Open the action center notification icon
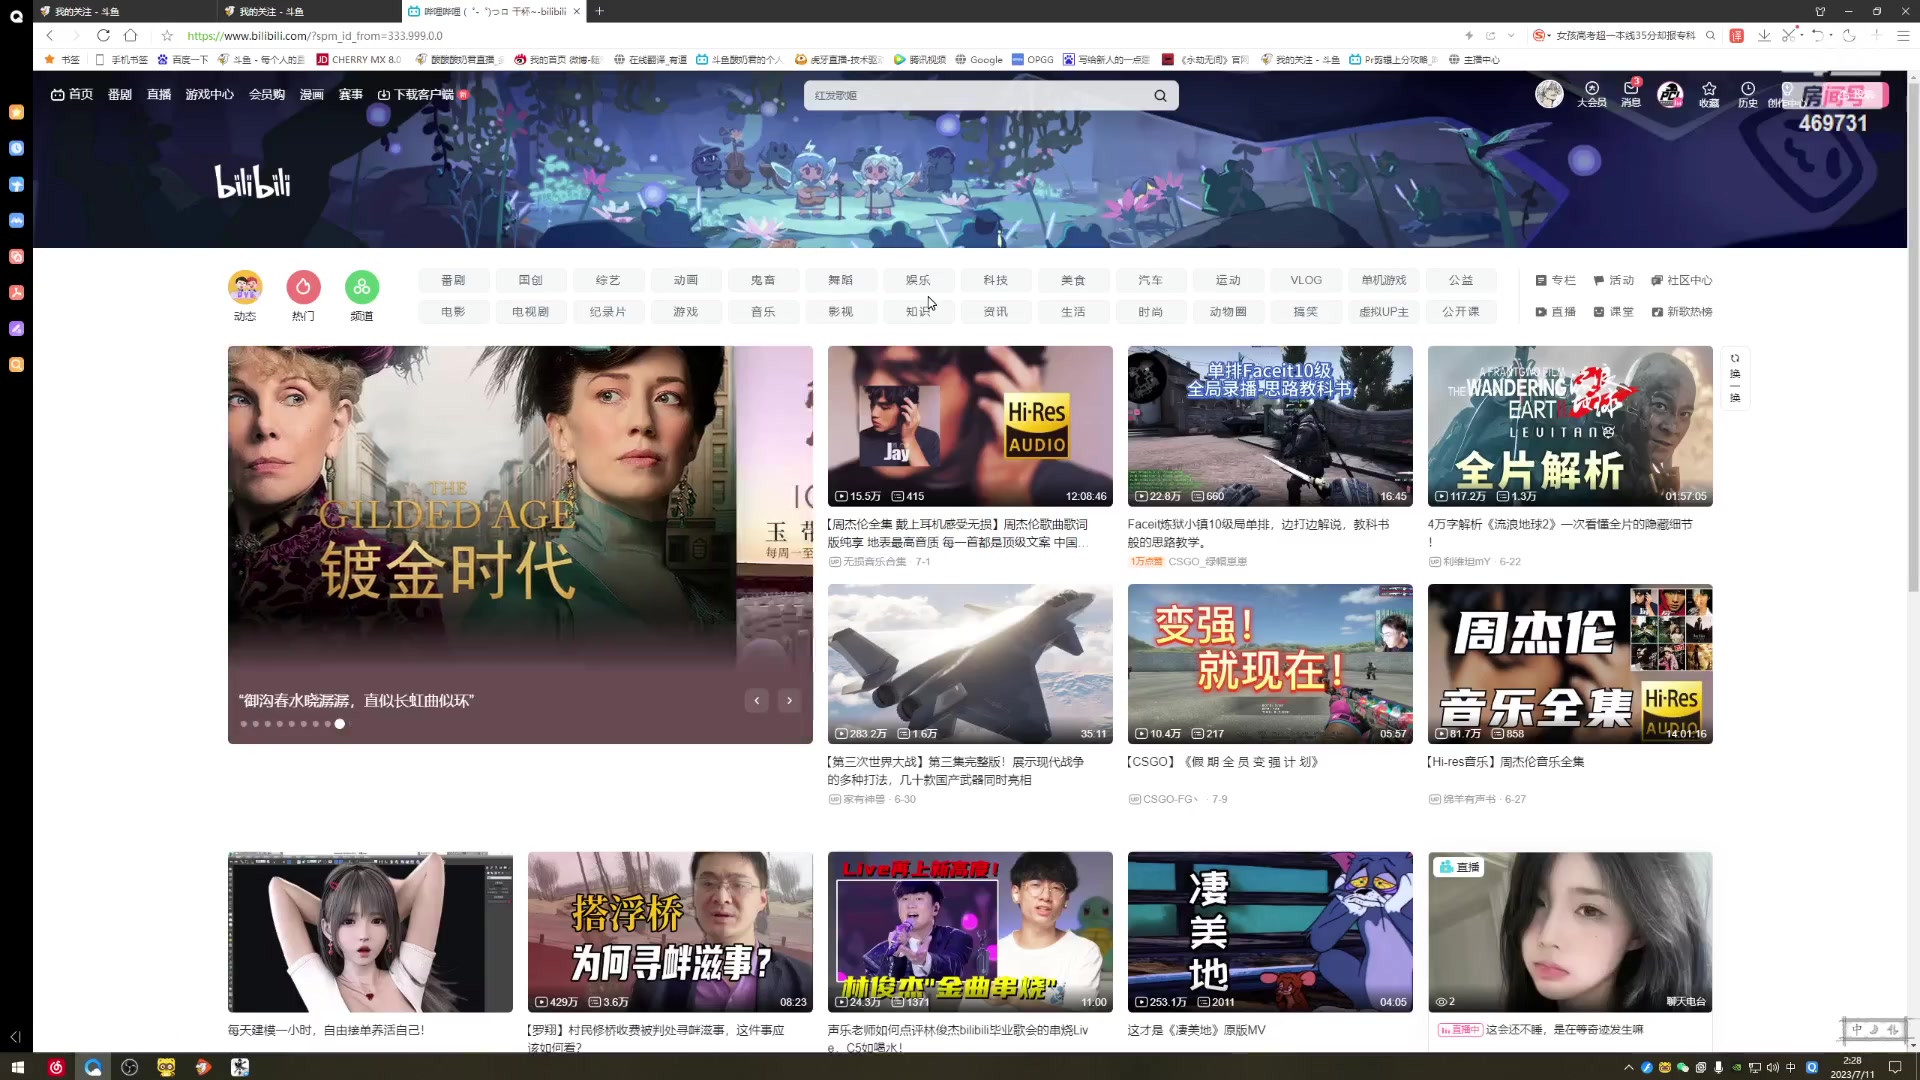This screenshot has width=1920, height=1080. coord(1894,1067)
